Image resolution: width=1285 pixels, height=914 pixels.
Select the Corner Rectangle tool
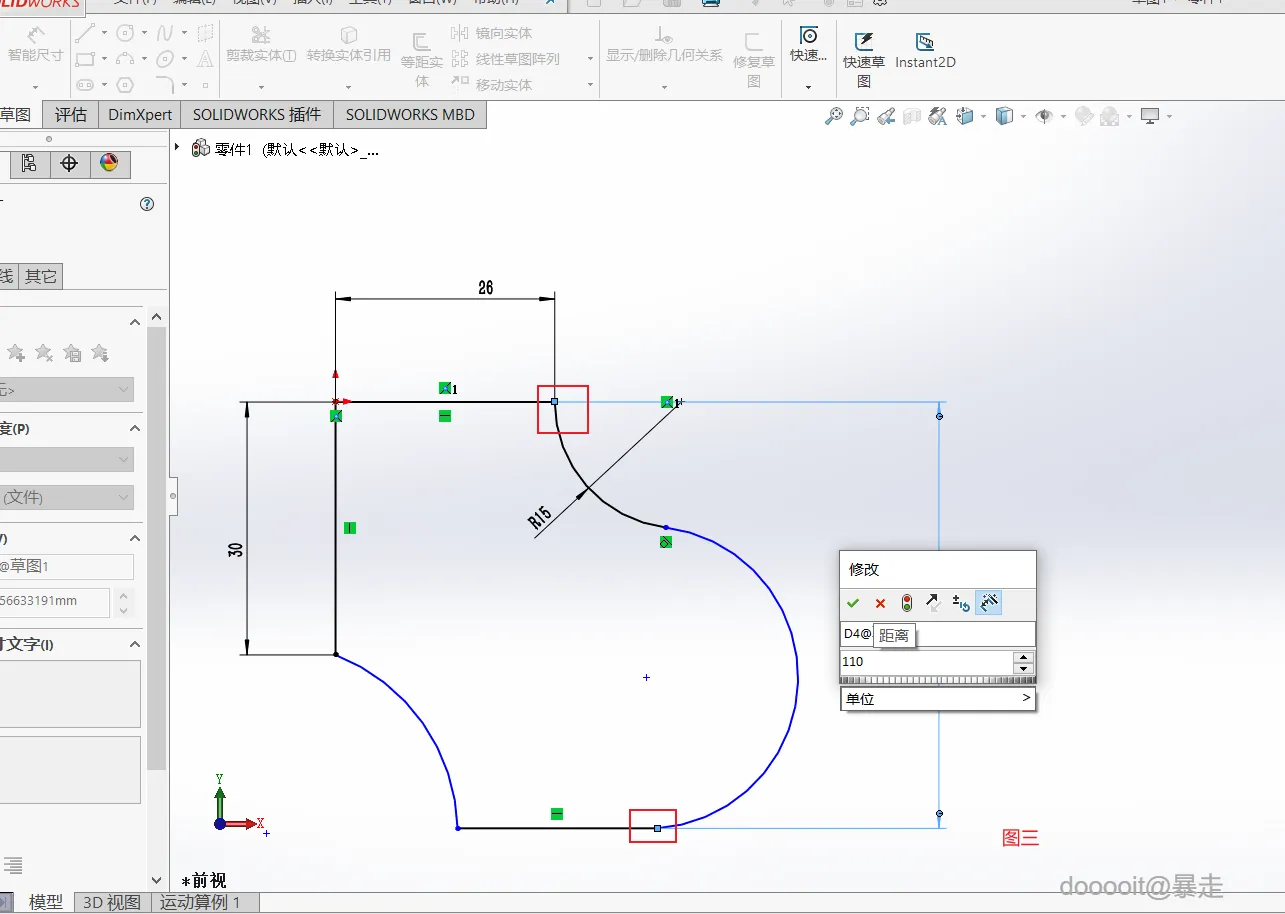(86, 59)
